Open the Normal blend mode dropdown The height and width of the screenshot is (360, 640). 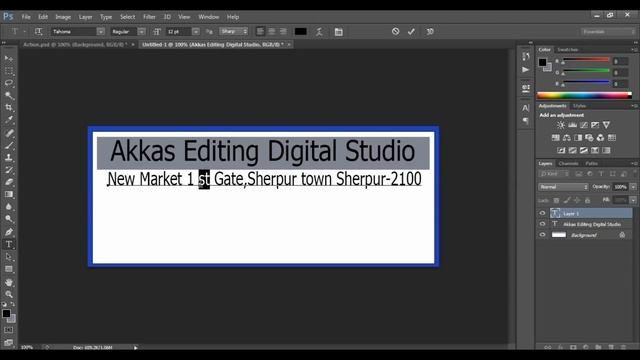(x=563, y=187)
